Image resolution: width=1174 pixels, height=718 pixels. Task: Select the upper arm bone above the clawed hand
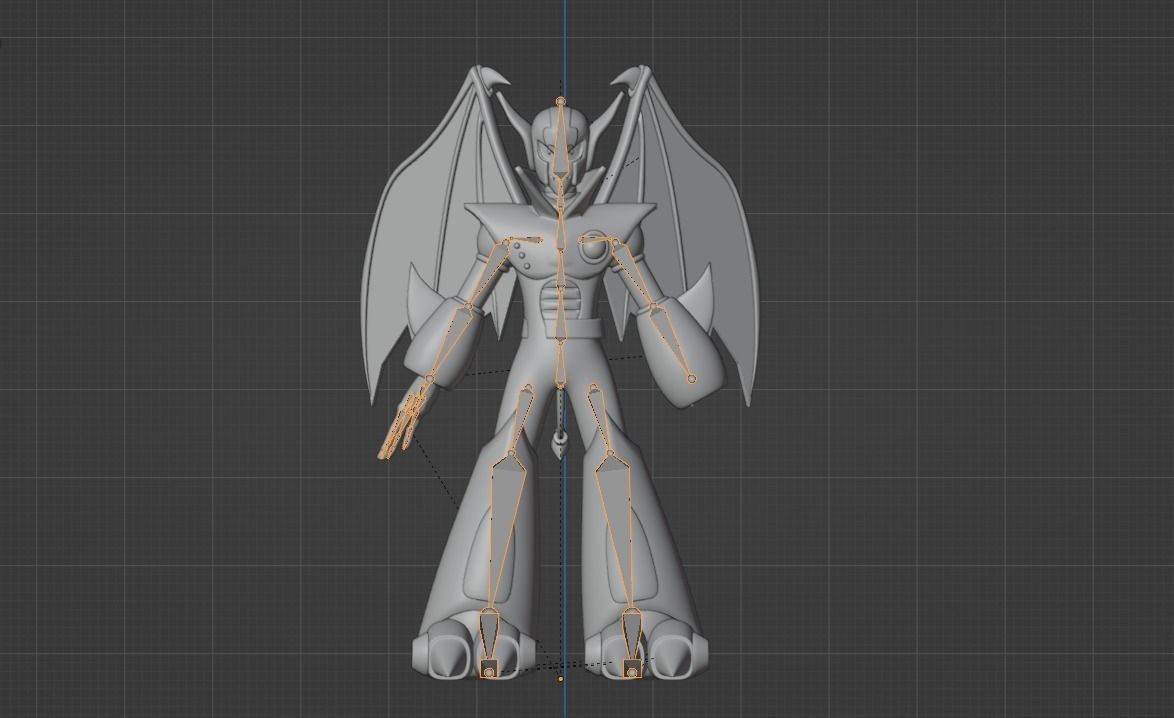488,273
